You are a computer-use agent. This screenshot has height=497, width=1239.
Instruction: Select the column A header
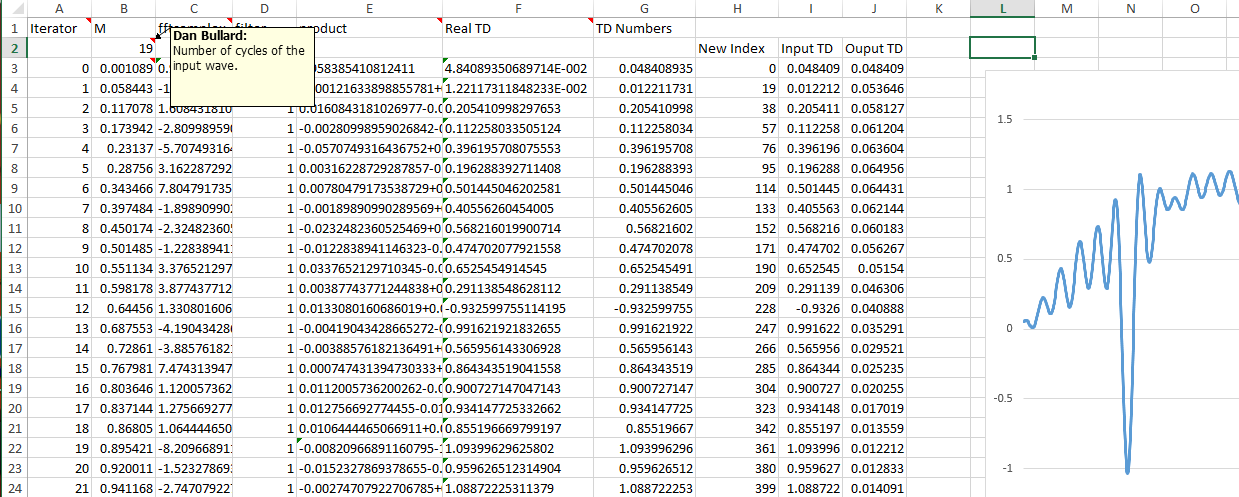click(59, 8)
